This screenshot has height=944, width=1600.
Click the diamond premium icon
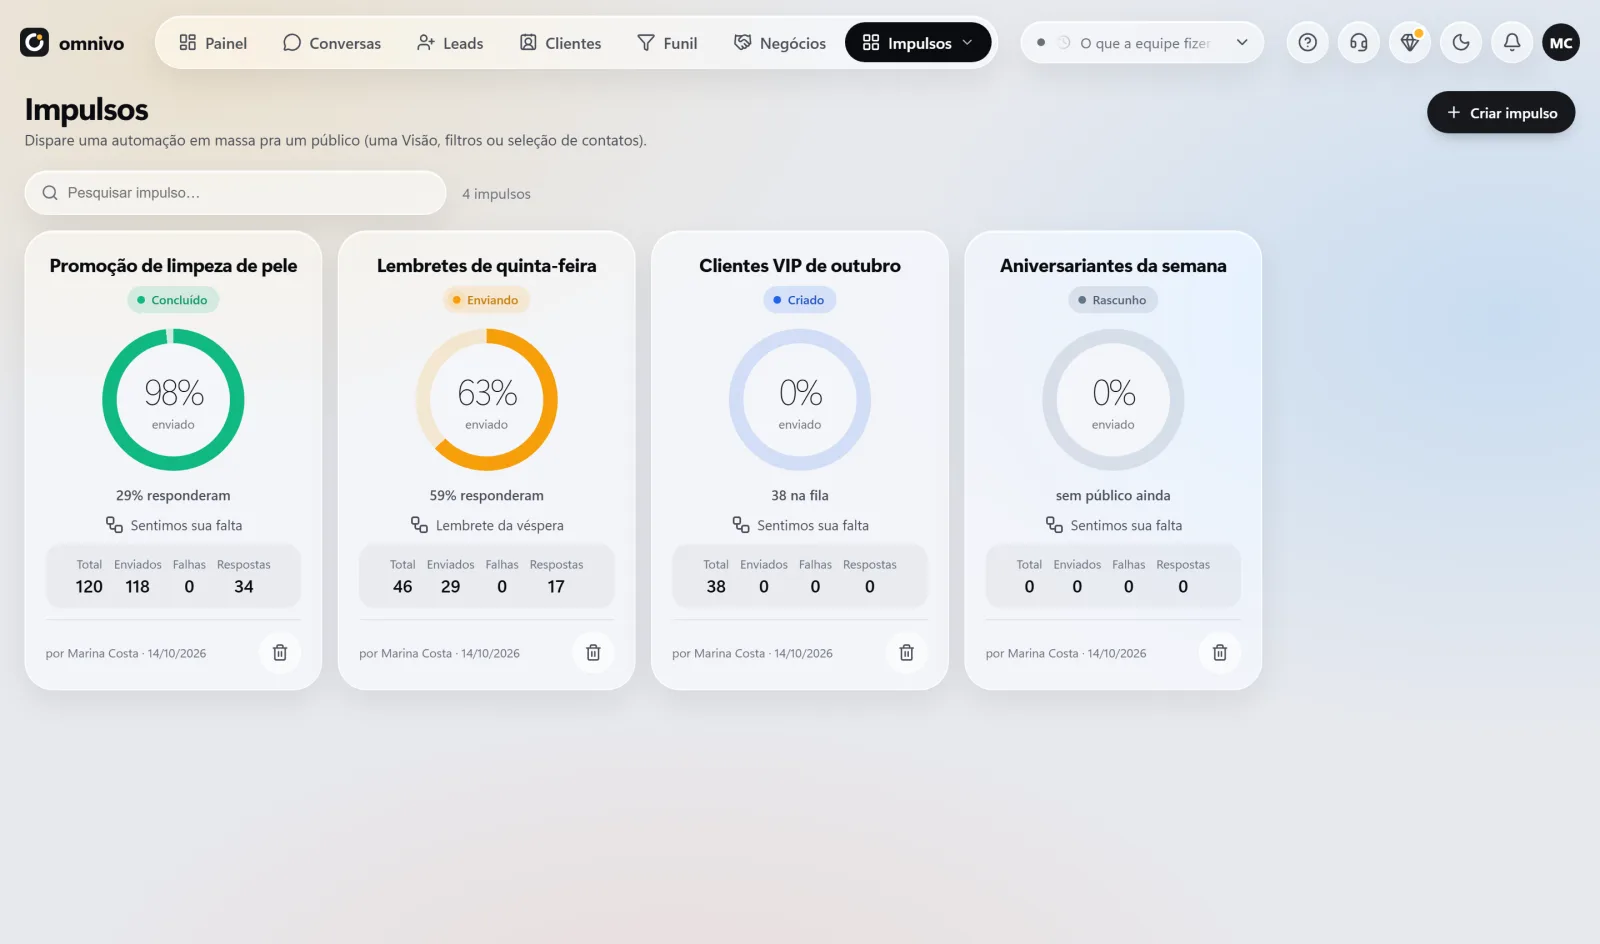coord(1410,42)
